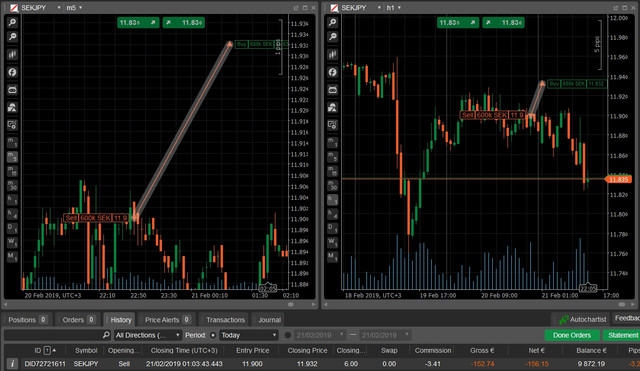Open SEKJPY symbol dropdown in left chart
This screenshot has height=371, width=640.
tap(59, 8)
